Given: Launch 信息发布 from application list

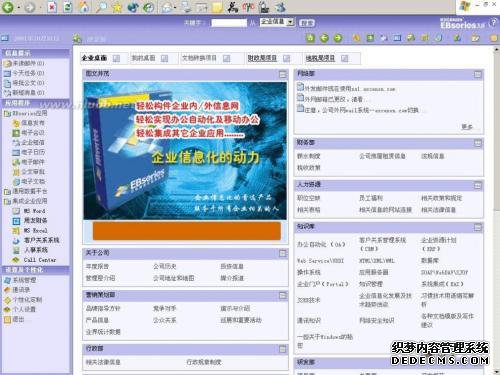Looking at the screenshot, I should coord(28,123).
